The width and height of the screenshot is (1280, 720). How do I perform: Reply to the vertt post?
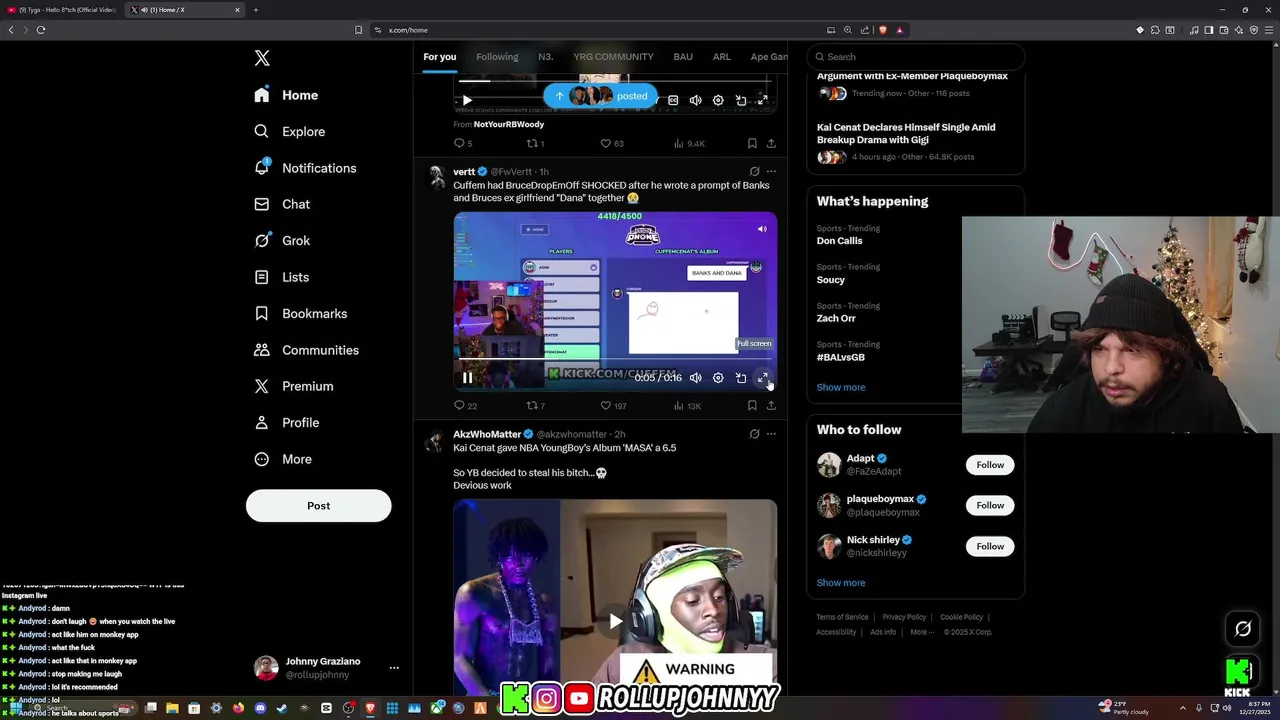click(465, 406)
